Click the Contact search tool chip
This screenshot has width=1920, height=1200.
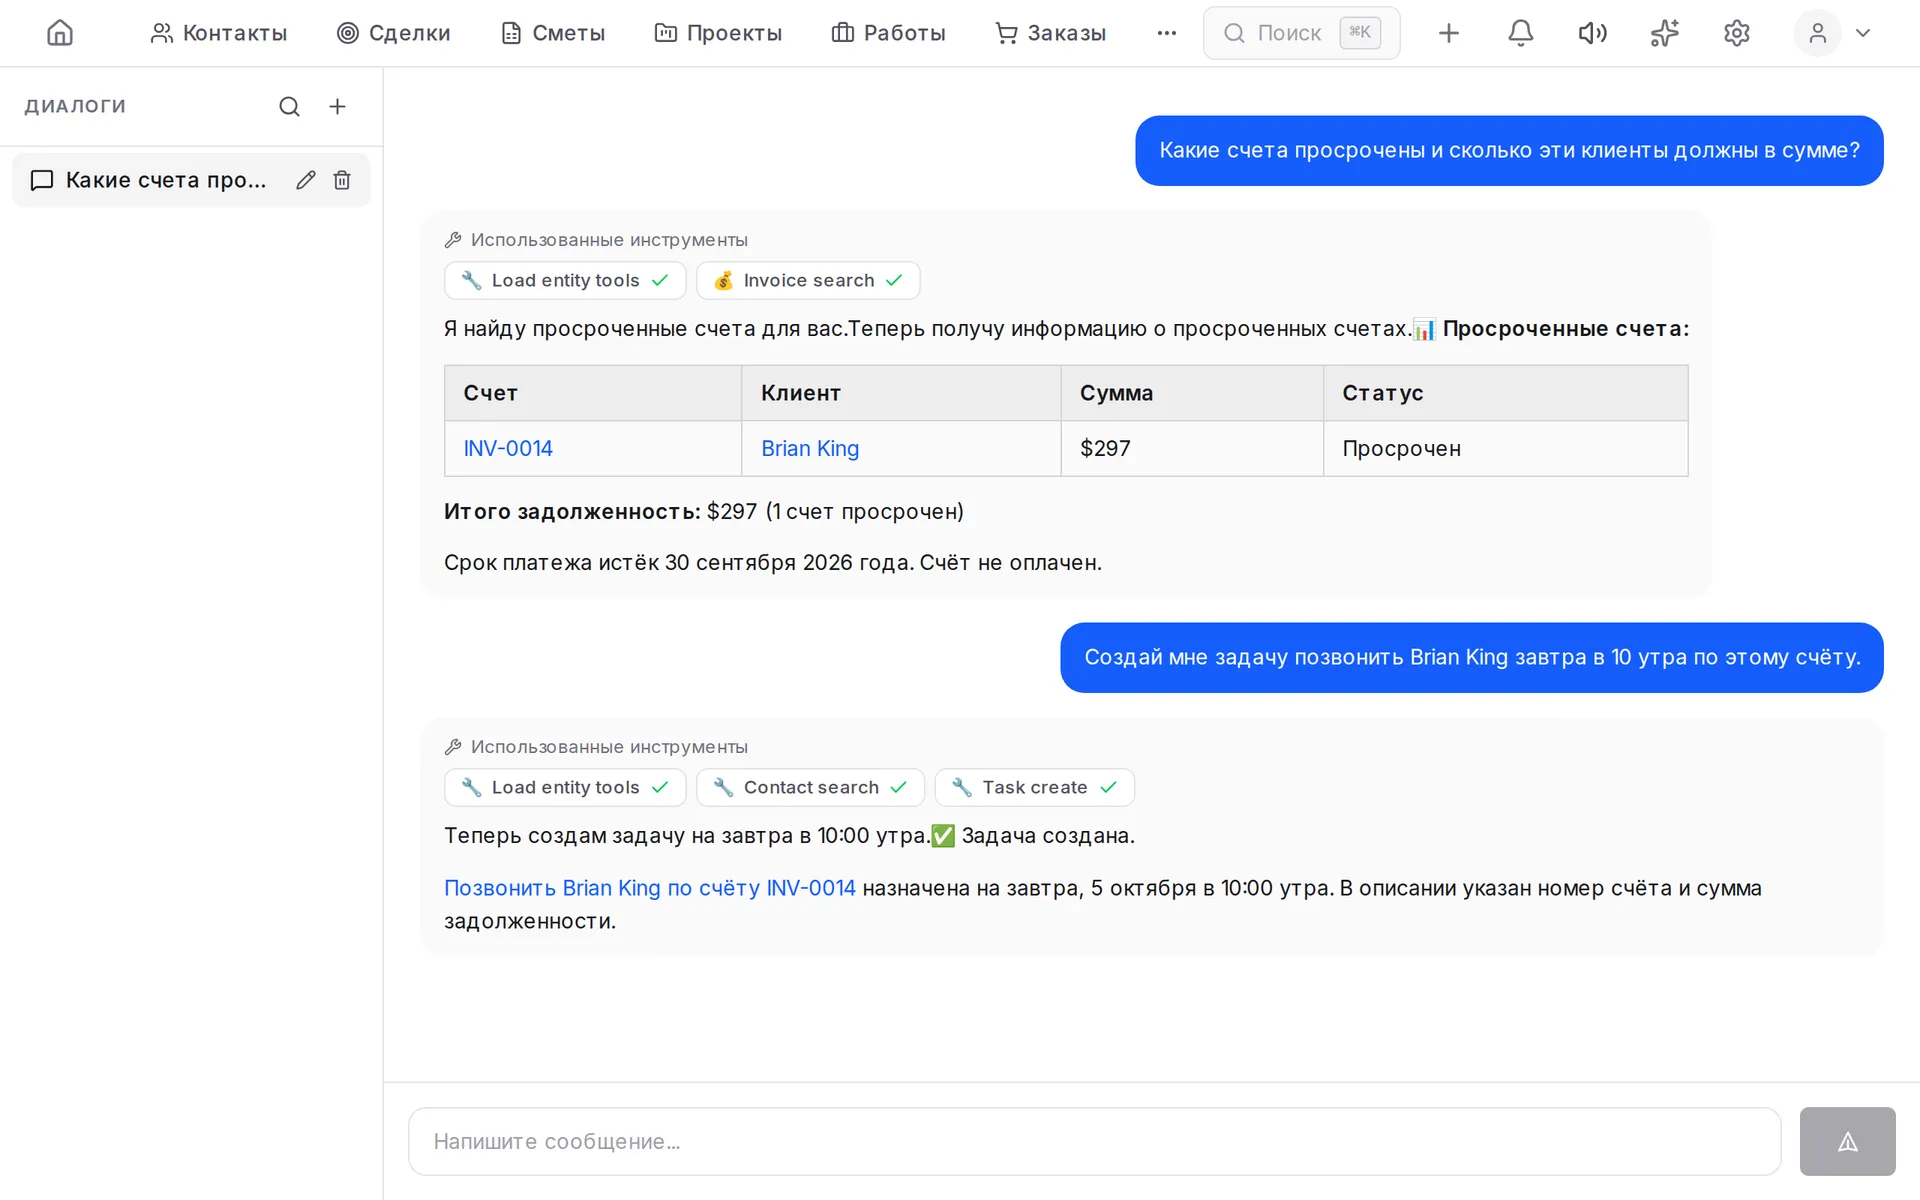(x=810, y=787)
